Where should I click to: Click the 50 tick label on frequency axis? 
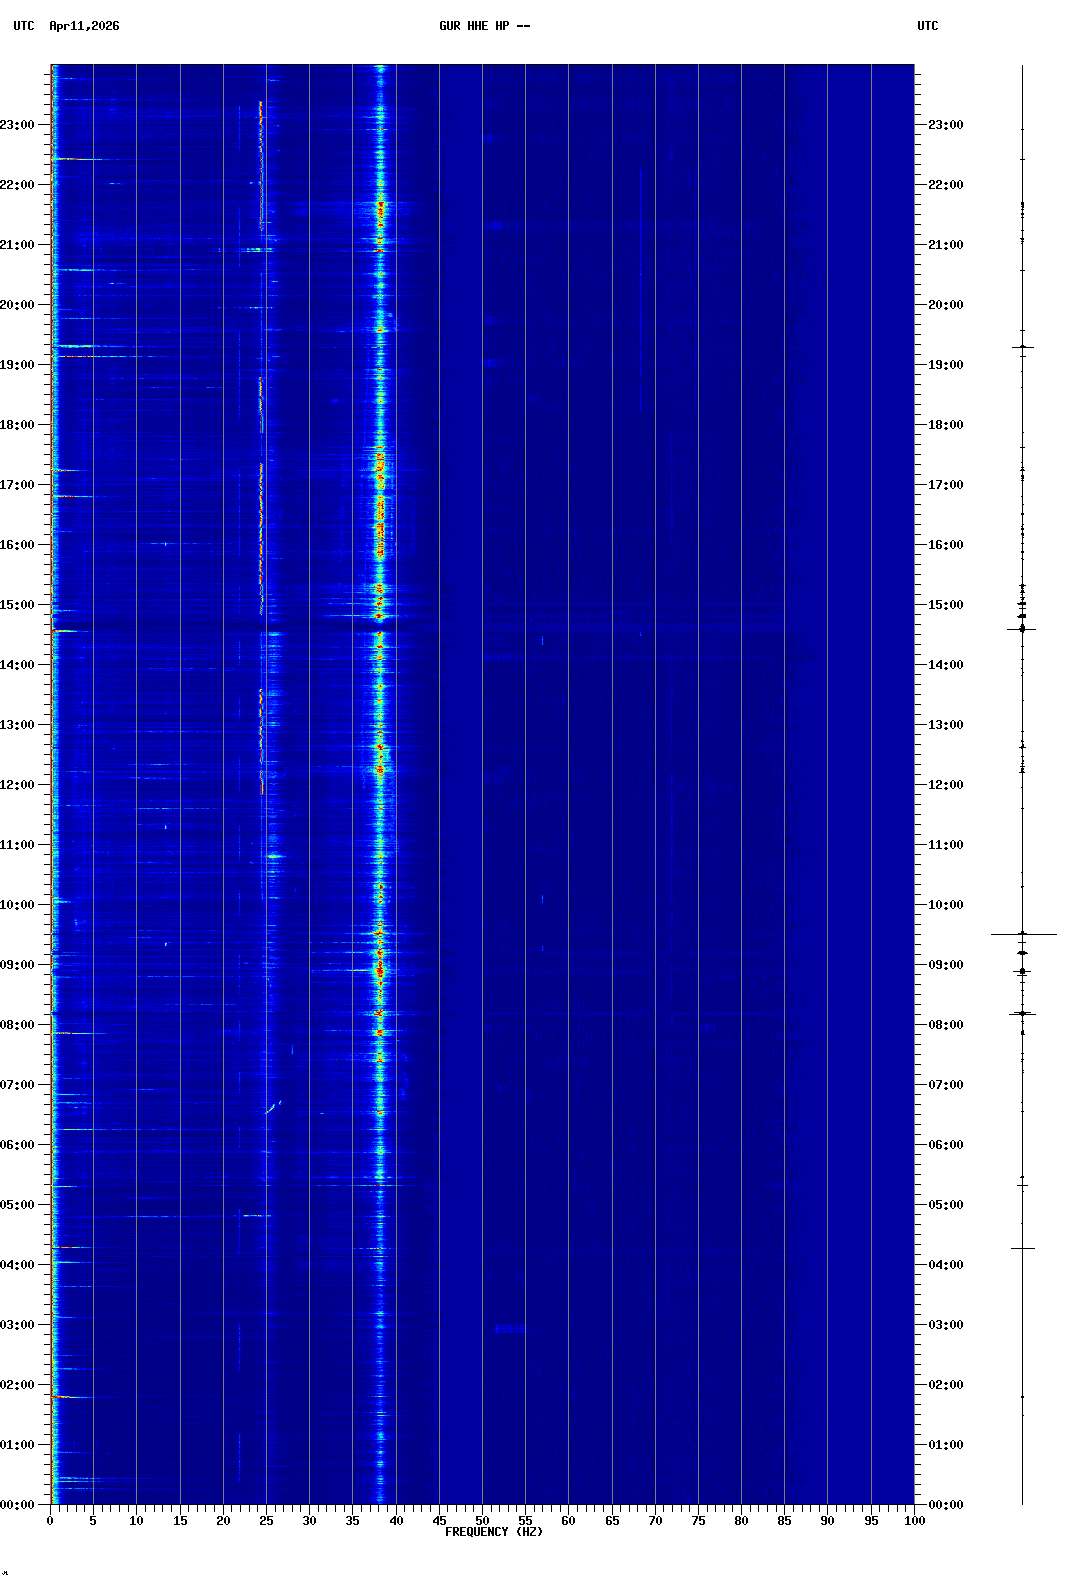pos(482,1521)
